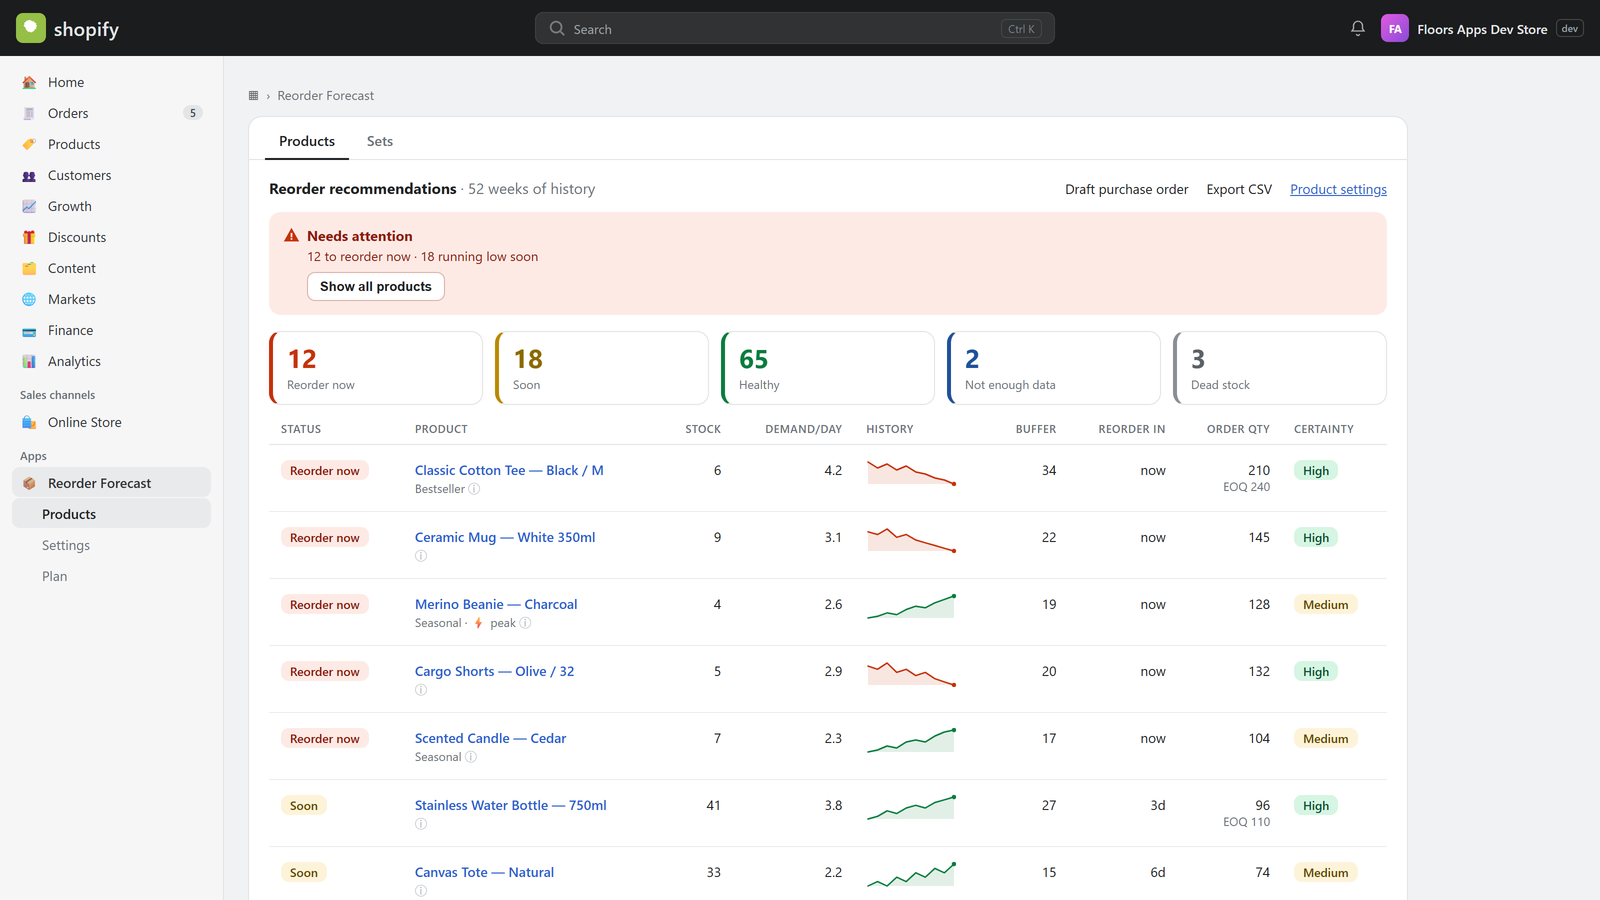
Task: Filter by the 3 Dead stock card
Action: coord(1280,368)
